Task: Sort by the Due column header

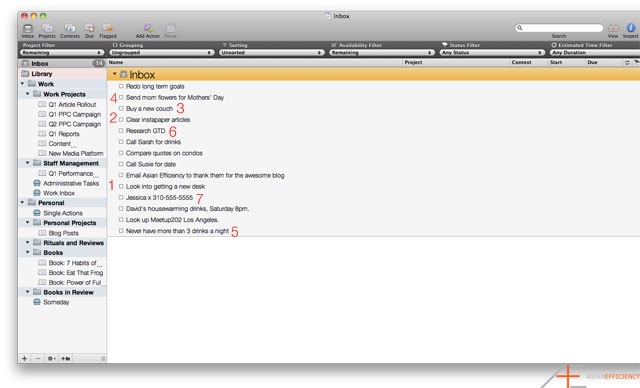Action: 592,62
